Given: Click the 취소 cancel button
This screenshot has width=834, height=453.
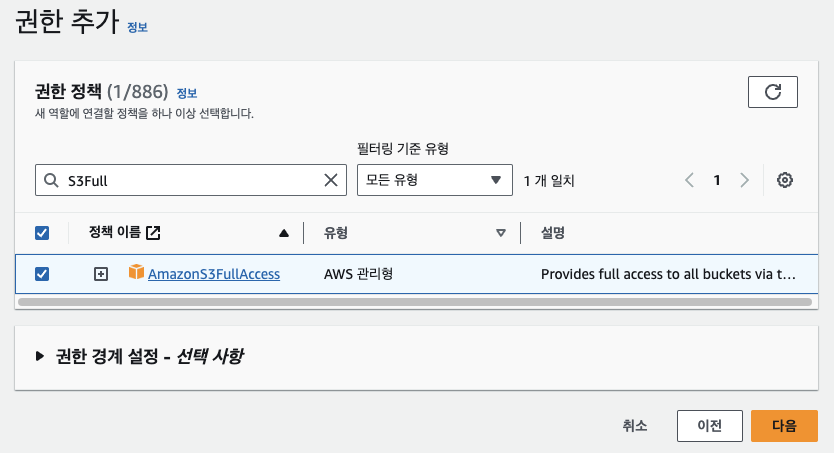Looking at the screenshot, I should pyautogui.click(x=635, y=425).
